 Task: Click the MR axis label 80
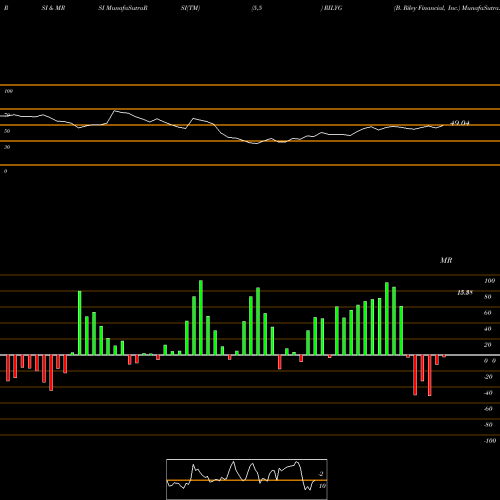[488, 297]
